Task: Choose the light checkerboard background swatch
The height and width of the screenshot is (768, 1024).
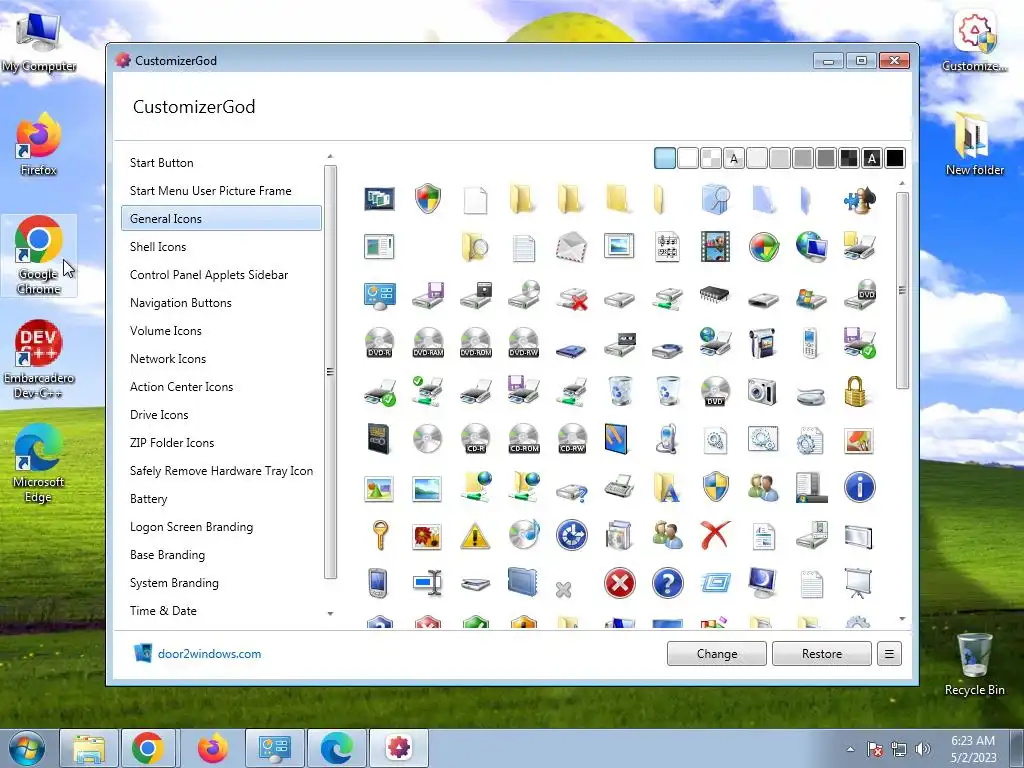Action: coord(711,158)
